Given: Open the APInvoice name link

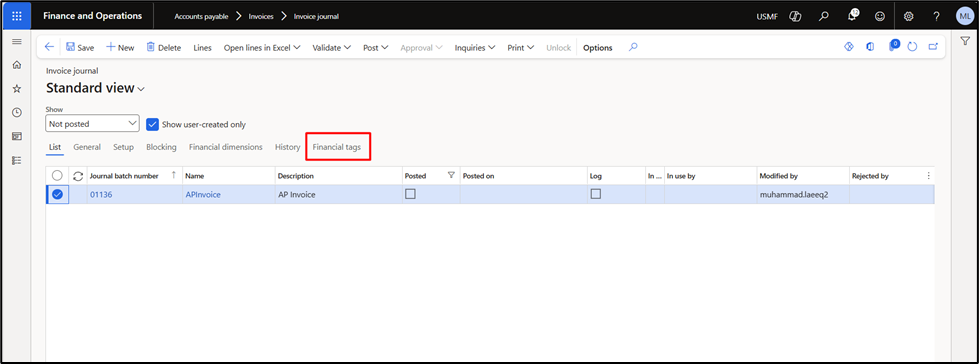Looking at the screenshot, I should coord(203,195).
